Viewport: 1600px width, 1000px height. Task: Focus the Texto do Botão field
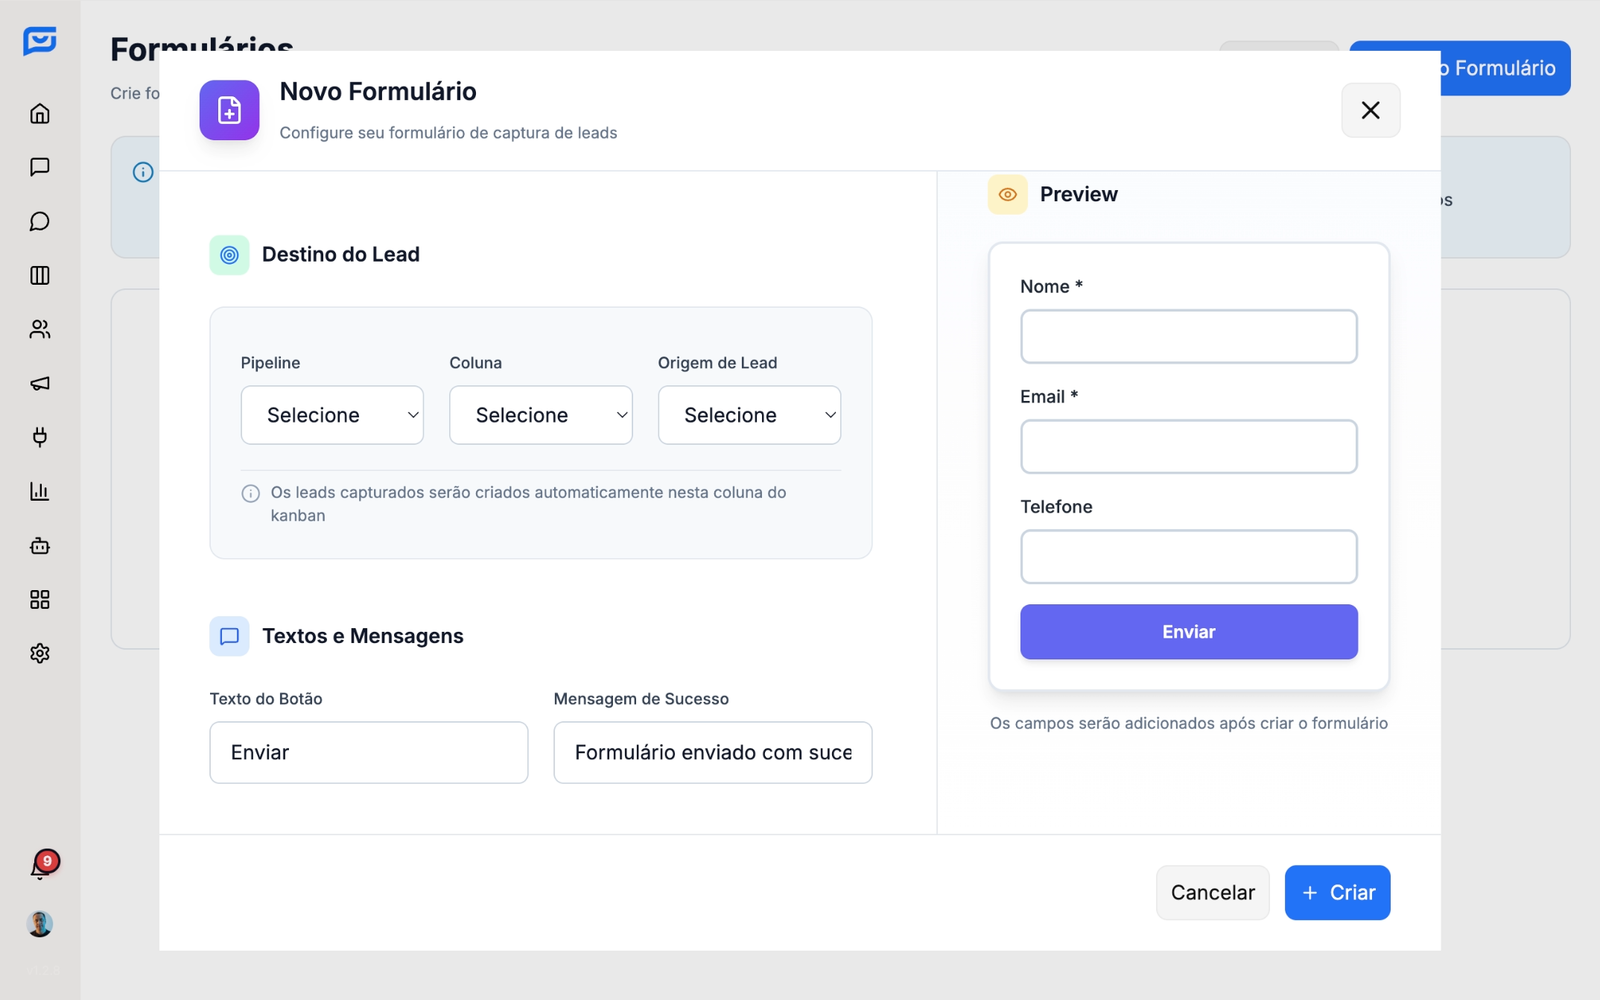(x=368, y=752)
